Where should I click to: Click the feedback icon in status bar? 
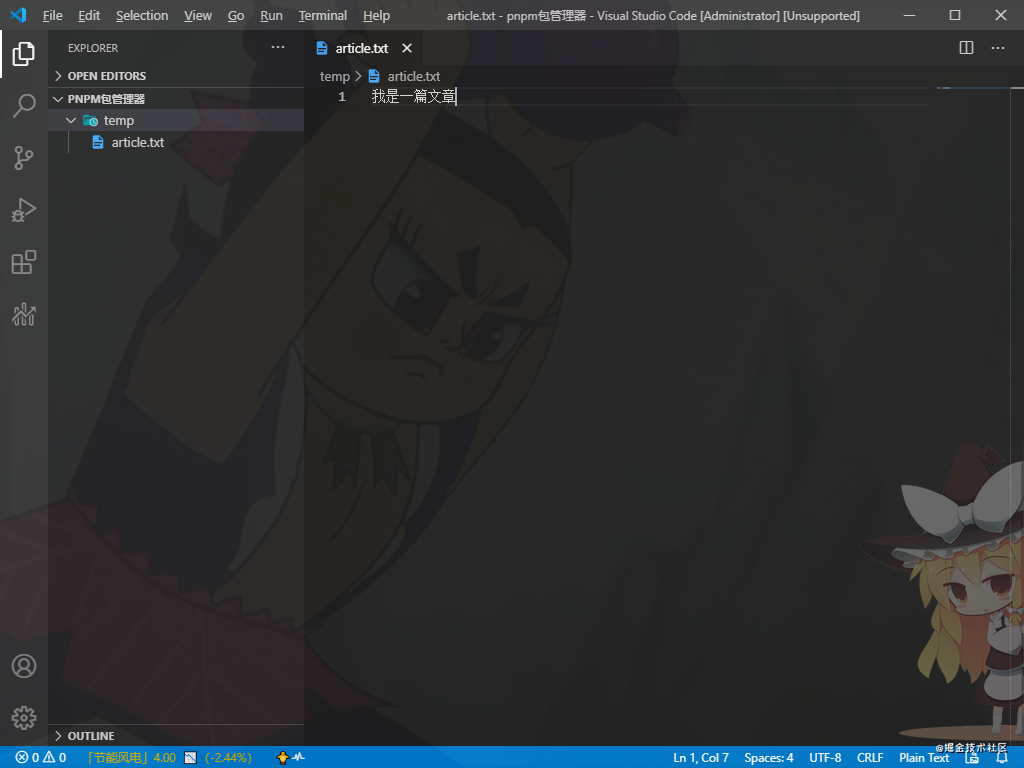pos(972,758)
